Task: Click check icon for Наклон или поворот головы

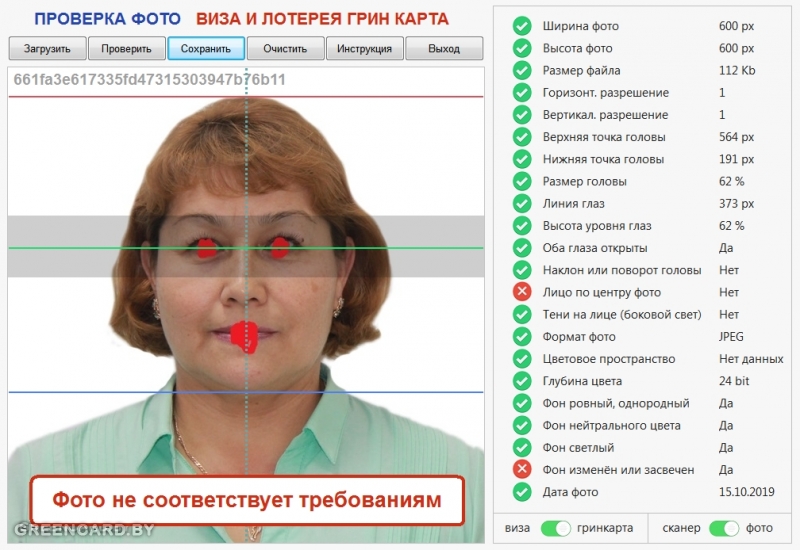Action: click(522, 270)
